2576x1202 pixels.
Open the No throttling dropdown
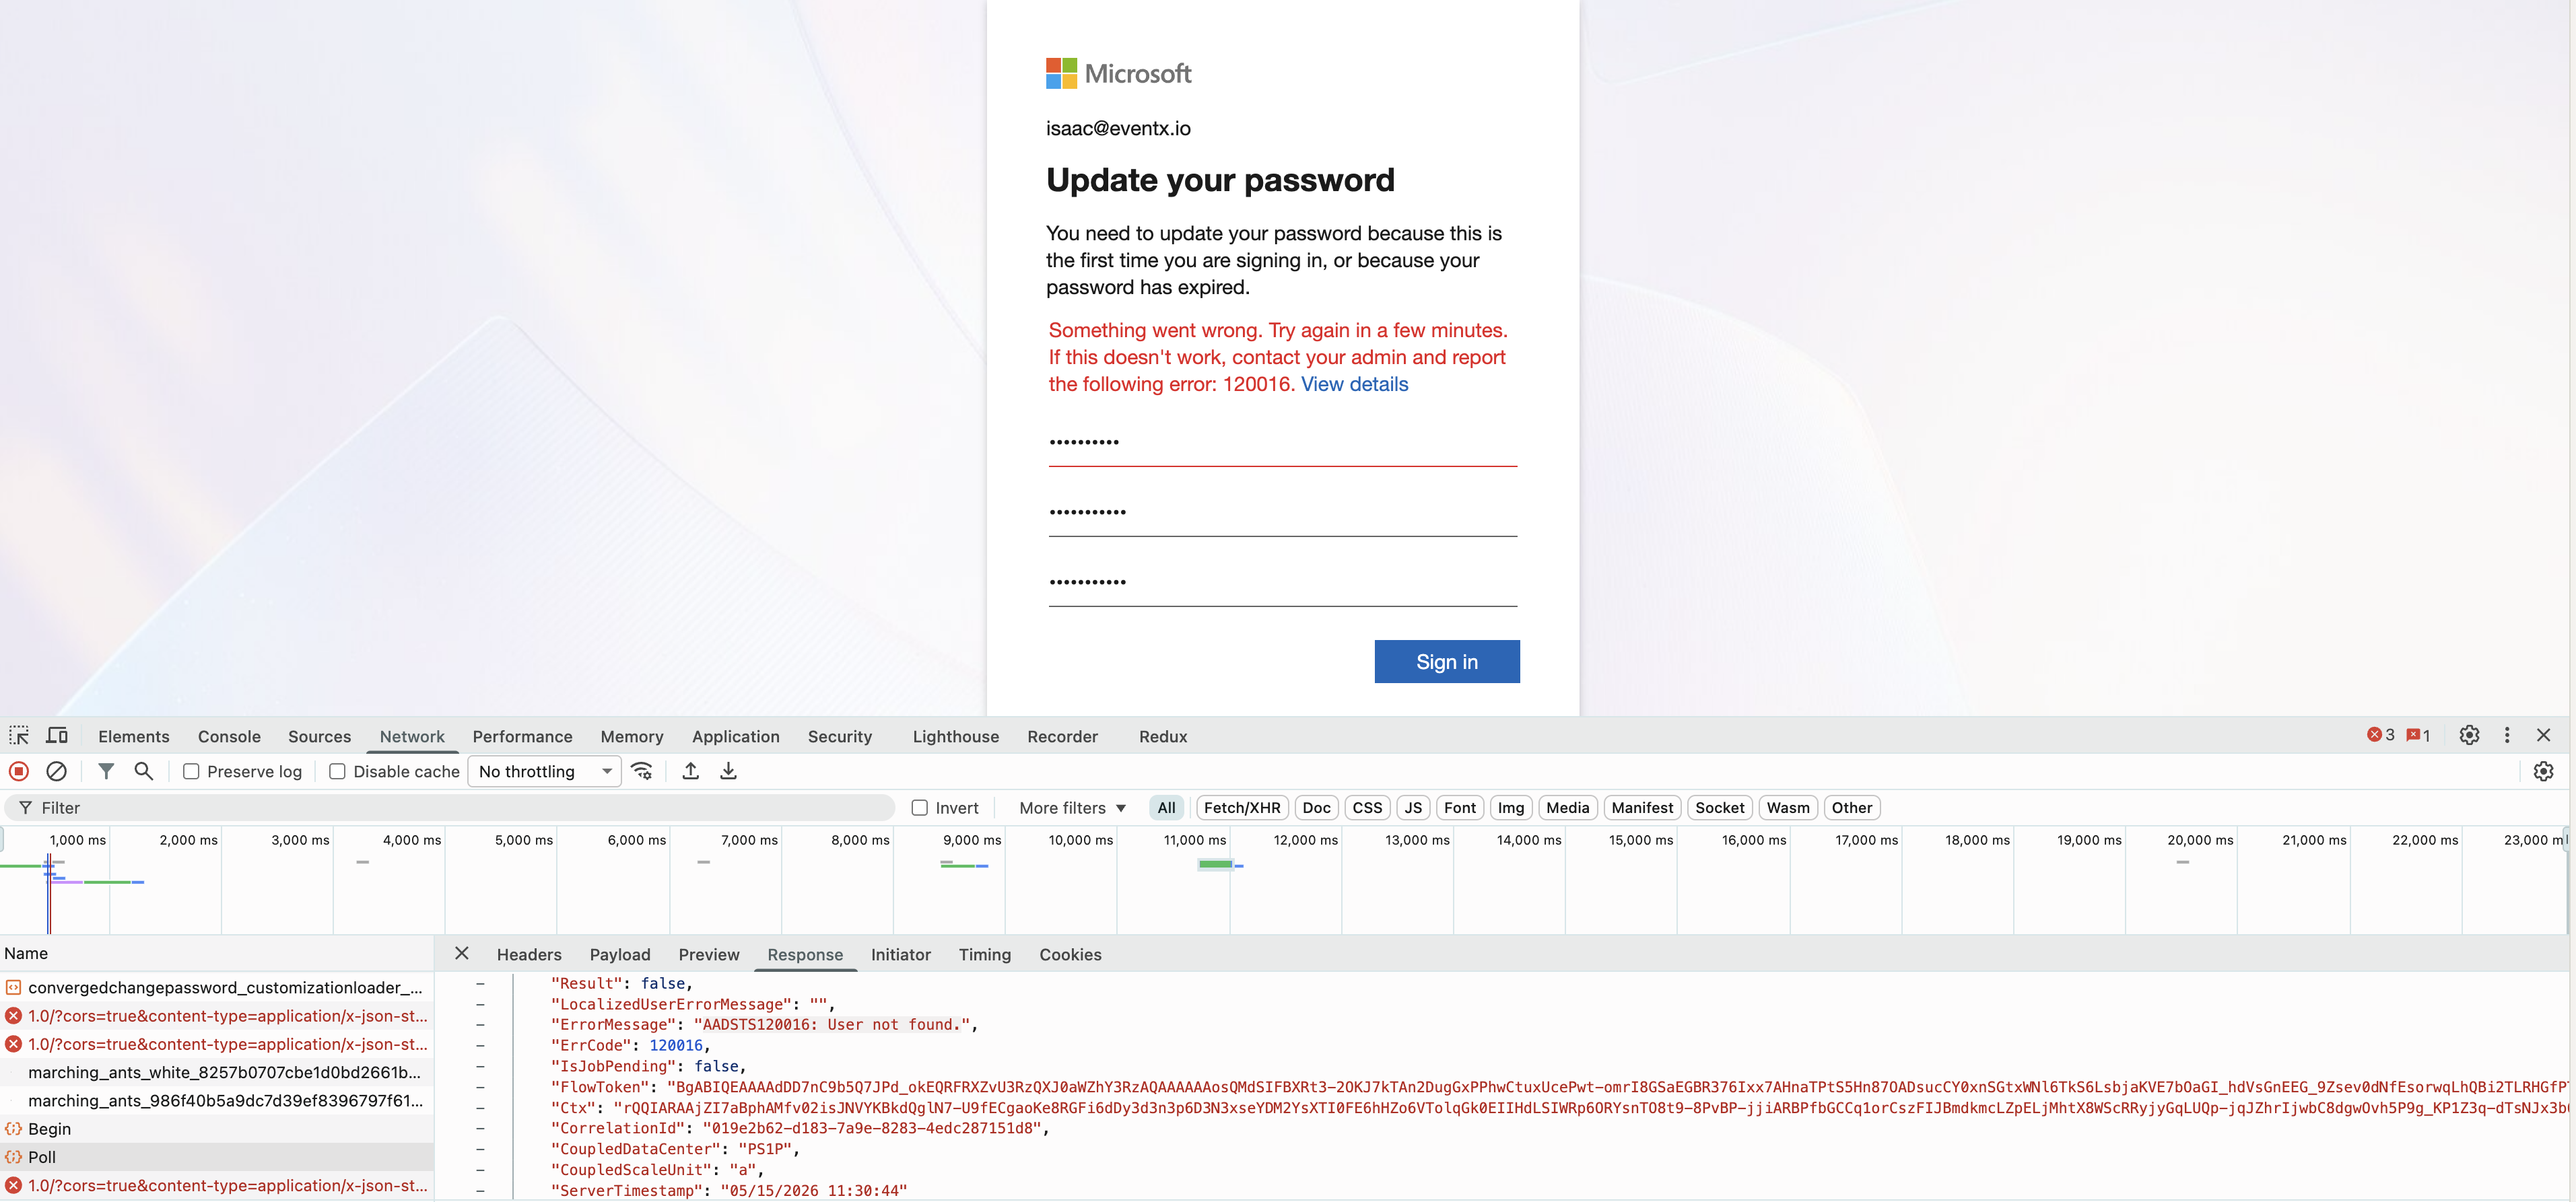544,771
